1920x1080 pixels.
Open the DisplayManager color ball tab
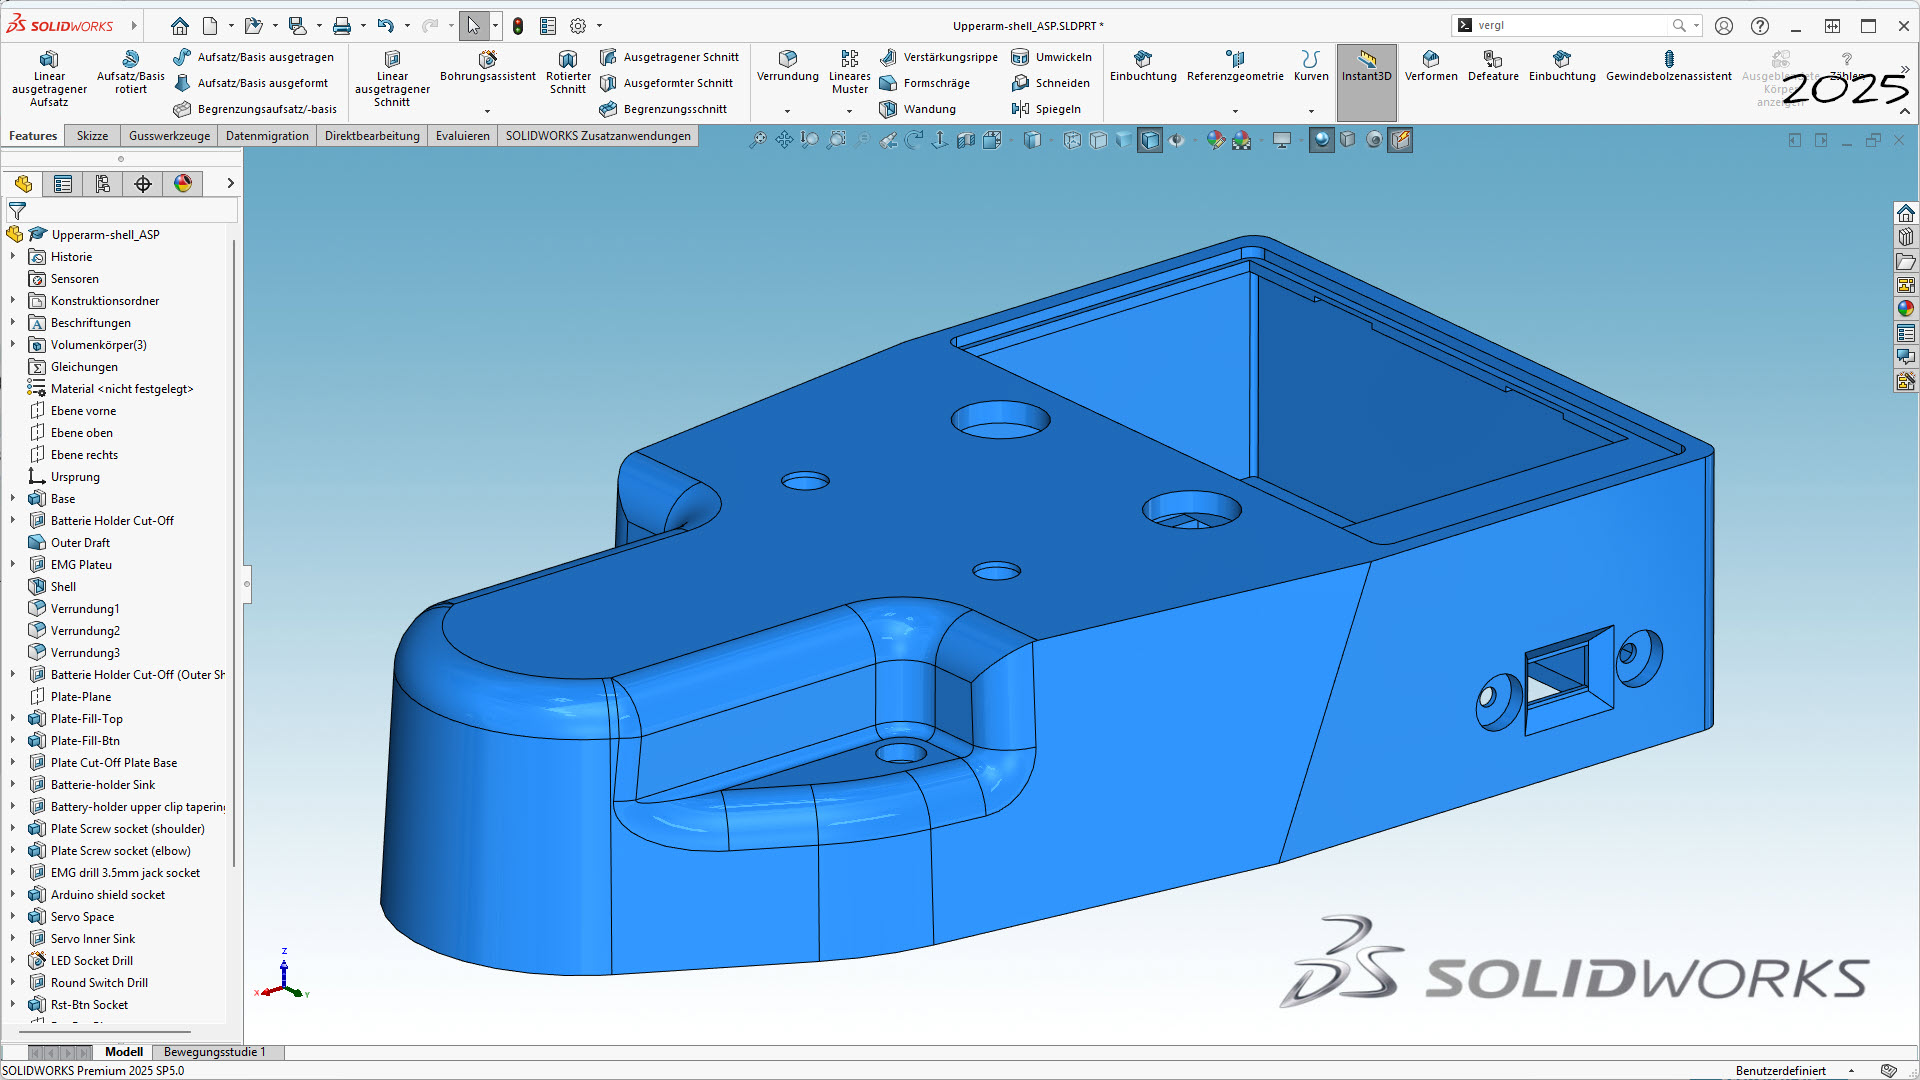click(183, 183)
